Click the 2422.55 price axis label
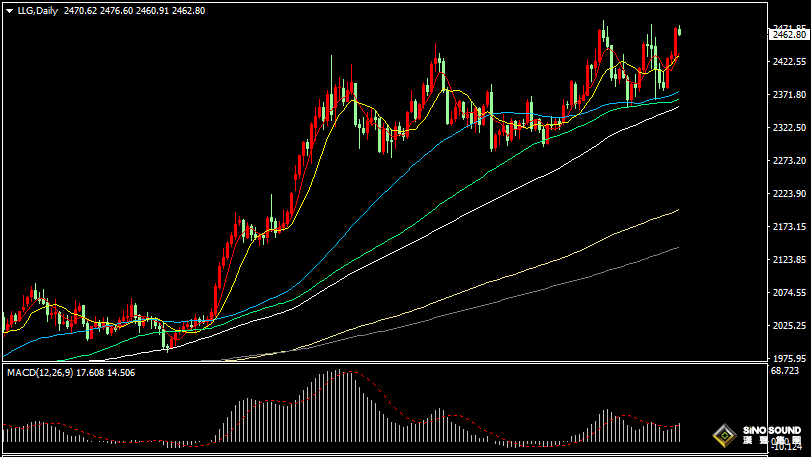Viewport: 811px width, 457px height. coord(787,62)
